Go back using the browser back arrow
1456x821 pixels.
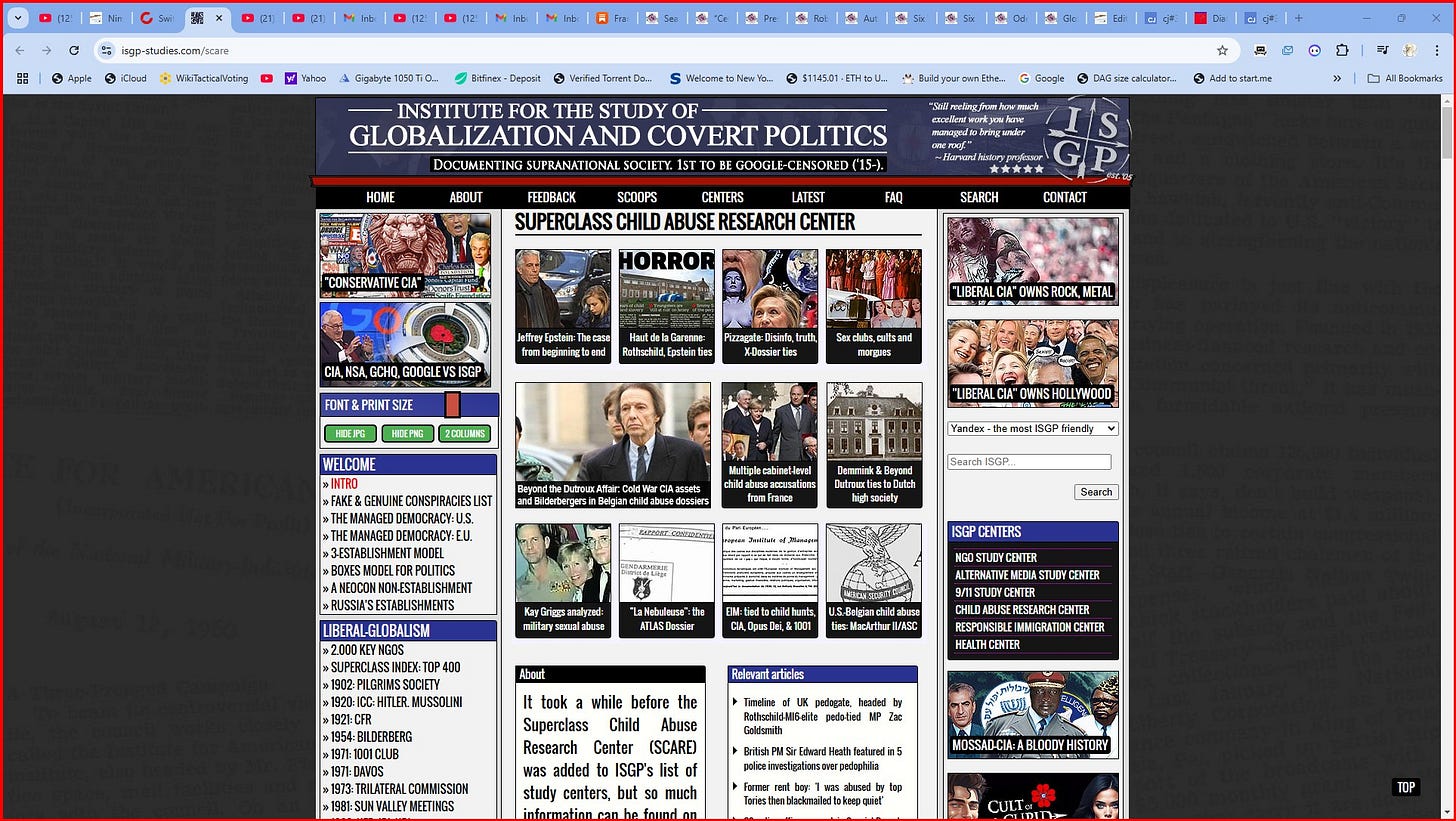point(20,50)
